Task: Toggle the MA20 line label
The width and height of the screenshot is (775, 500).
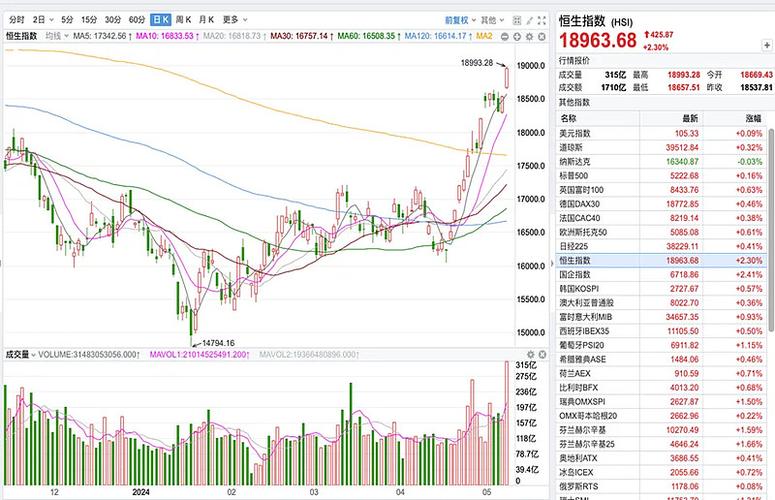Action: pyautogui.click(x=235, y=36)
